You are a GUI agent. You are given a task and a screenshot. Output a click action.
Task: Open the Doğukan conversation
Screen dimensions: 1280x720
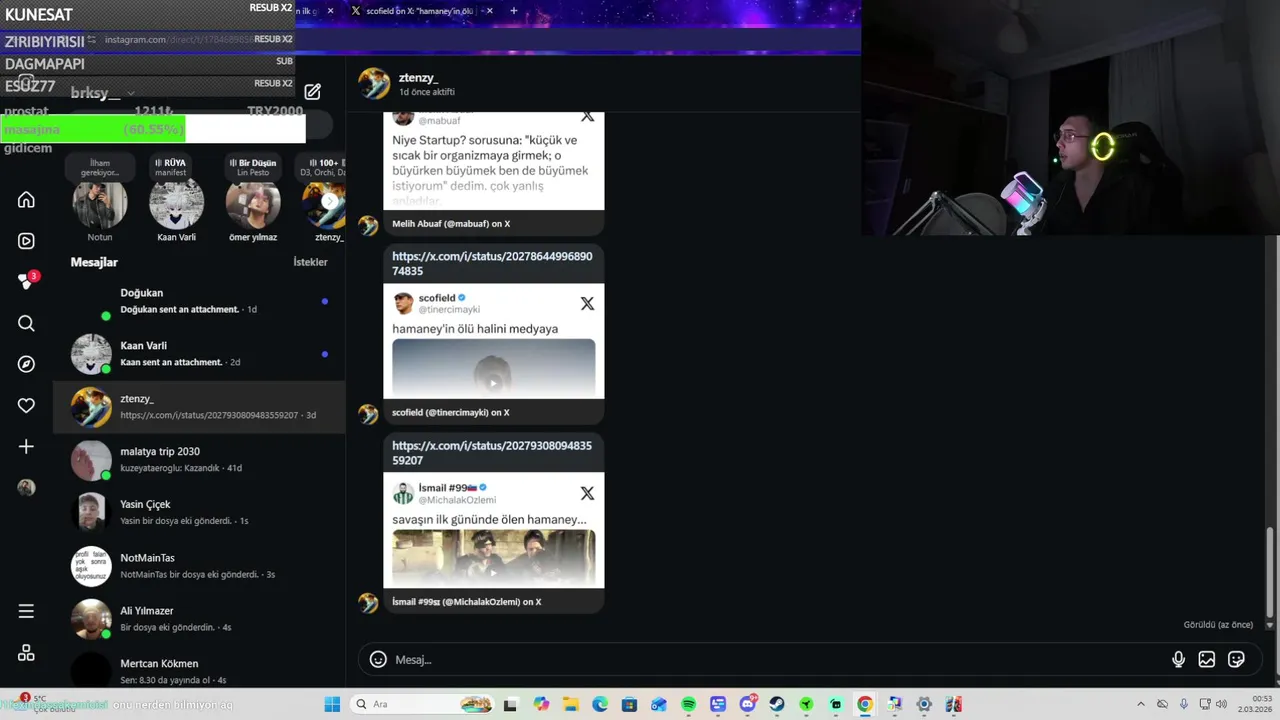coord(200,301)
